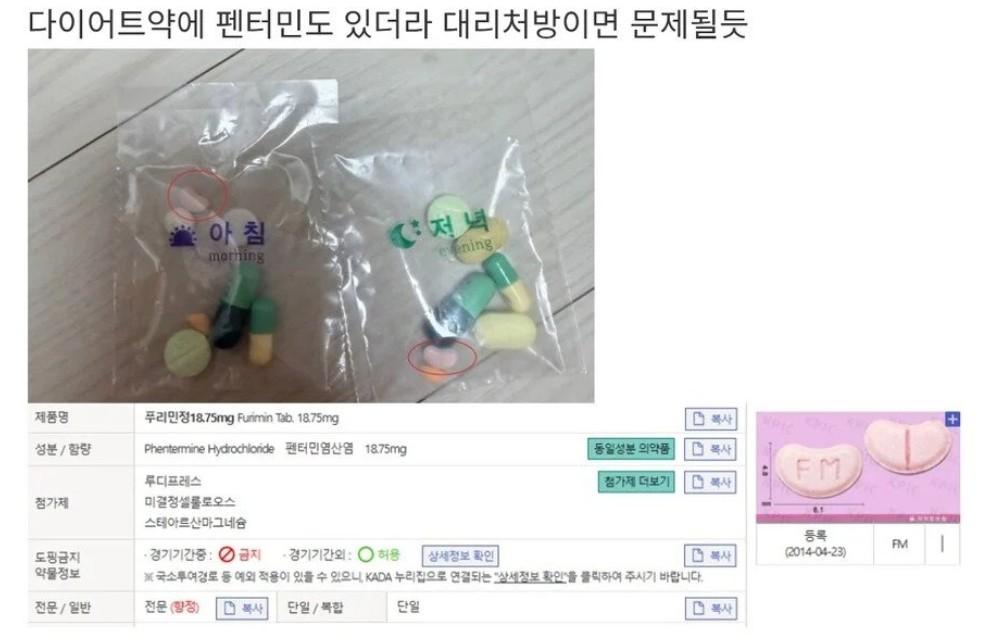Screen dimensions: 996x641
Task: Follow the underlined "상세정보 확인" link text
Action: pos(530,577)
